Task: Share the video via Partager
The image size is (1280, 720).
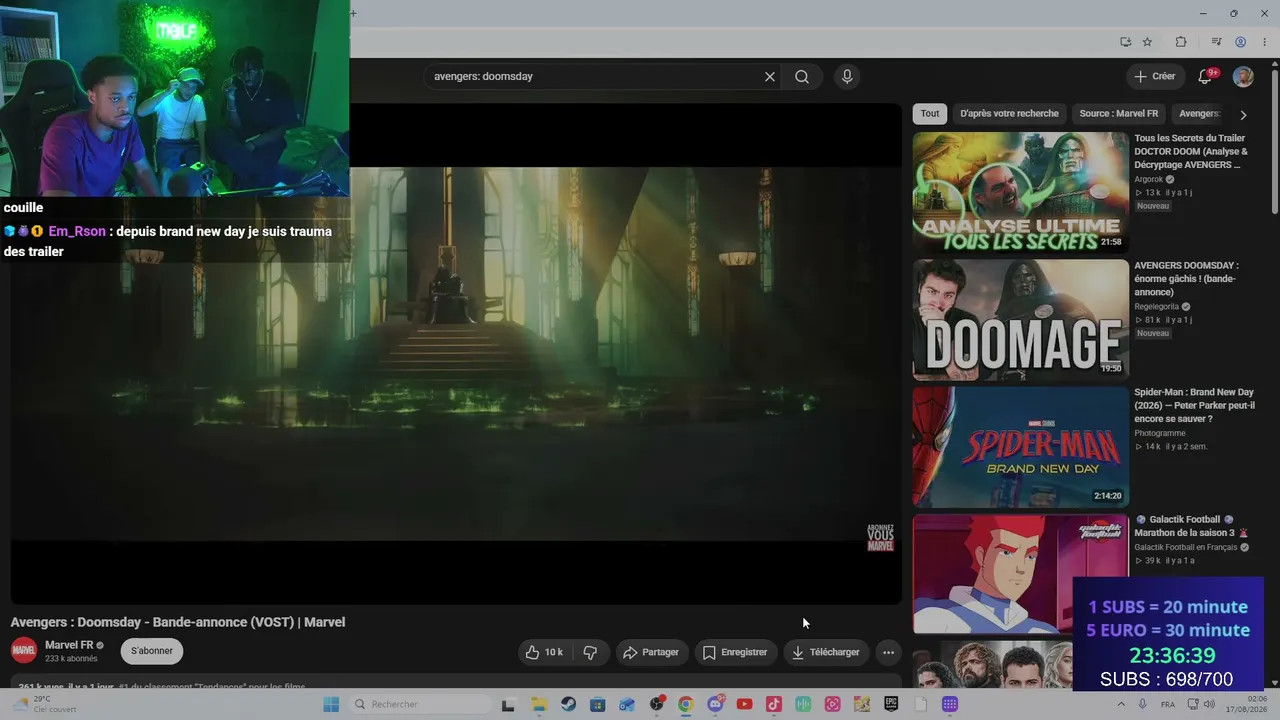Action: (650, 652)
